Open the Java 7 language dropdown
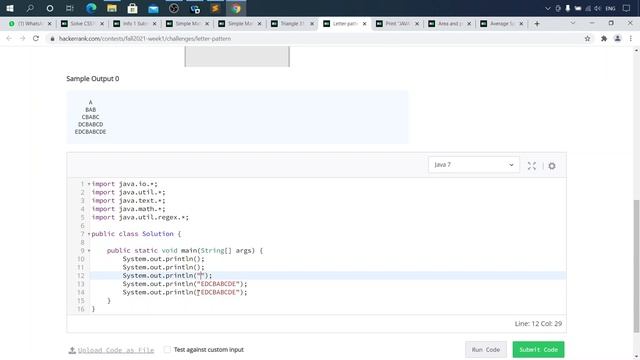The image size is (640, 360). [x=473, y=165]
